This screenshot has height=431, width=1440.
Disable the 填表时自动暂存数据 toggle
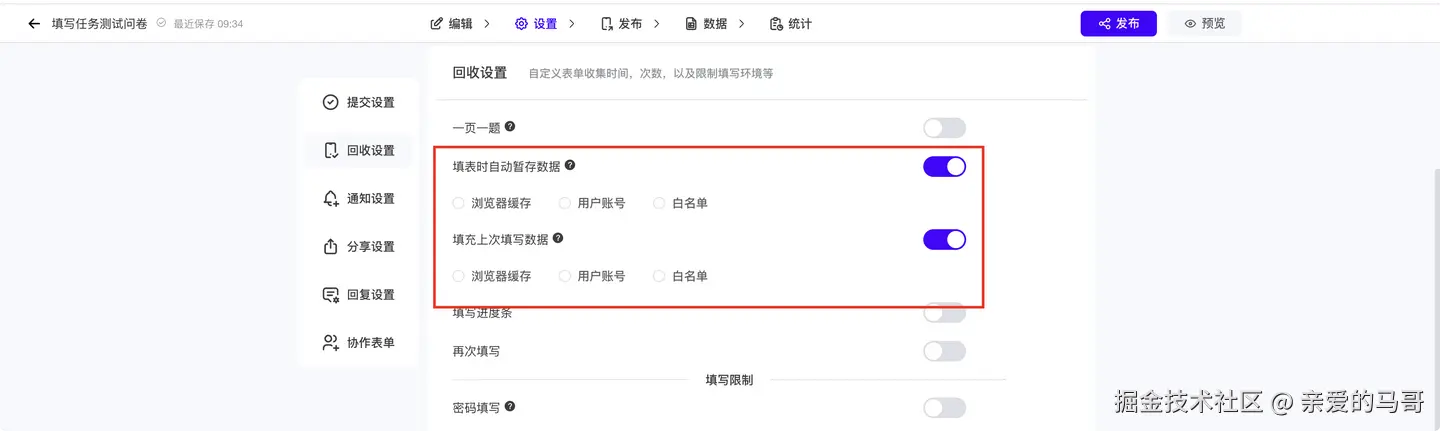(944, 166)
